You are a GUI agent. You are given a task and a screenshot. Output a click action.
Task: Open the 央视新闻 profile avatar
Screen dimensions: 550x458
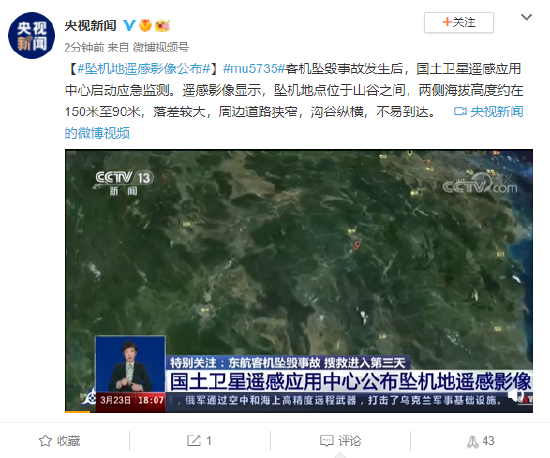coord(32,35)
